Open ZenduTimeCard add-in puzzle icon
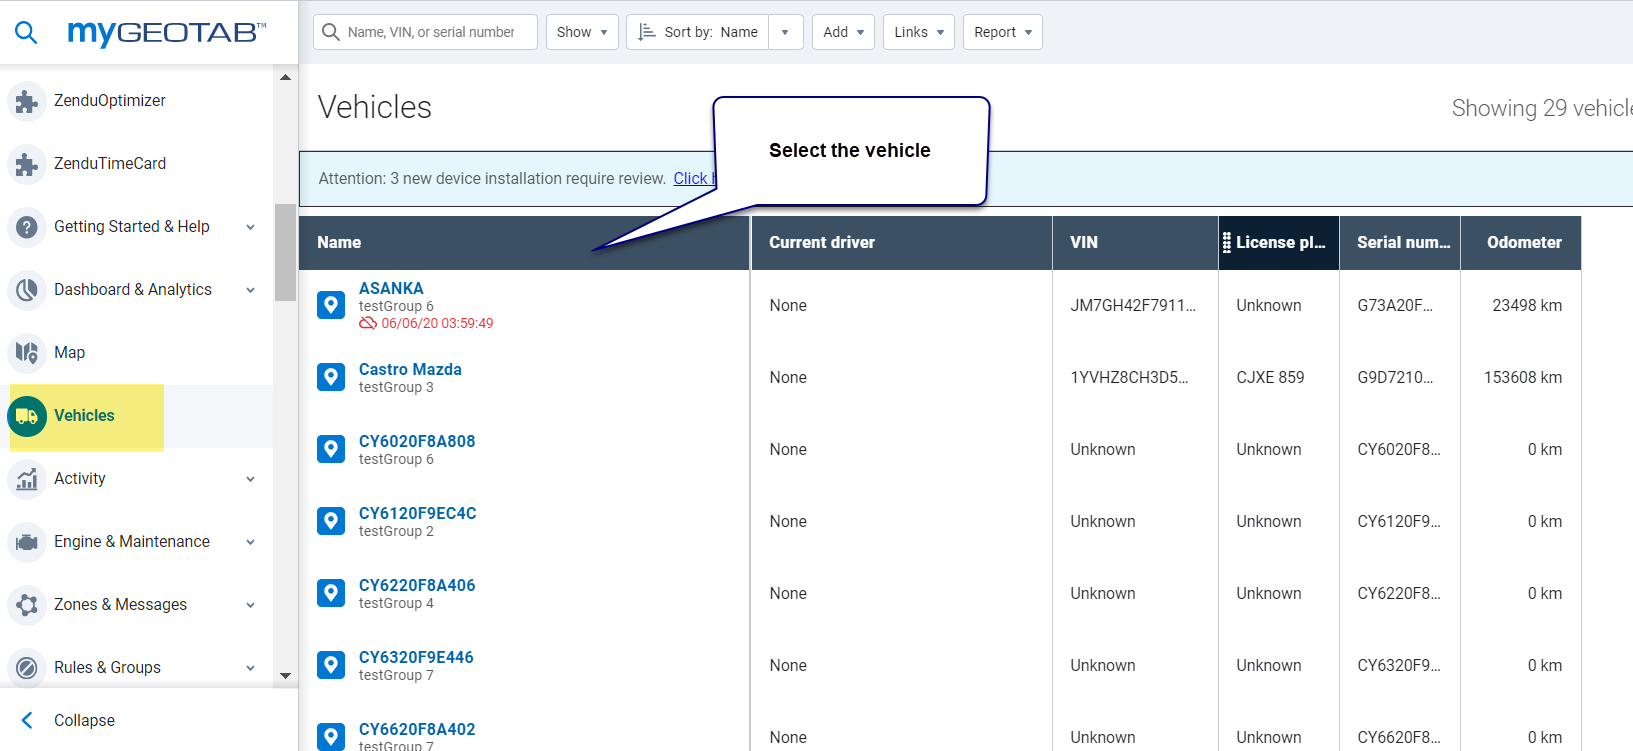The width and height of the screenshot is (1633, 751). click(x=27, y=164)
